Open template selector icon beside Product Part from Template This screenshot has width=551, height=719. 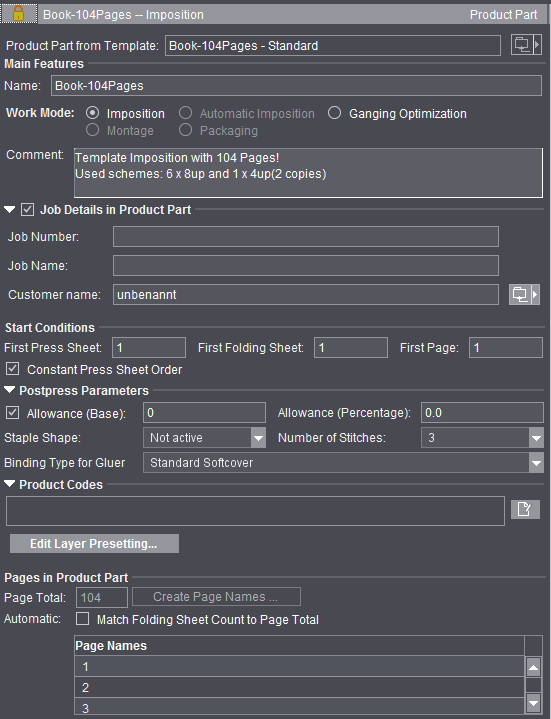526,45
